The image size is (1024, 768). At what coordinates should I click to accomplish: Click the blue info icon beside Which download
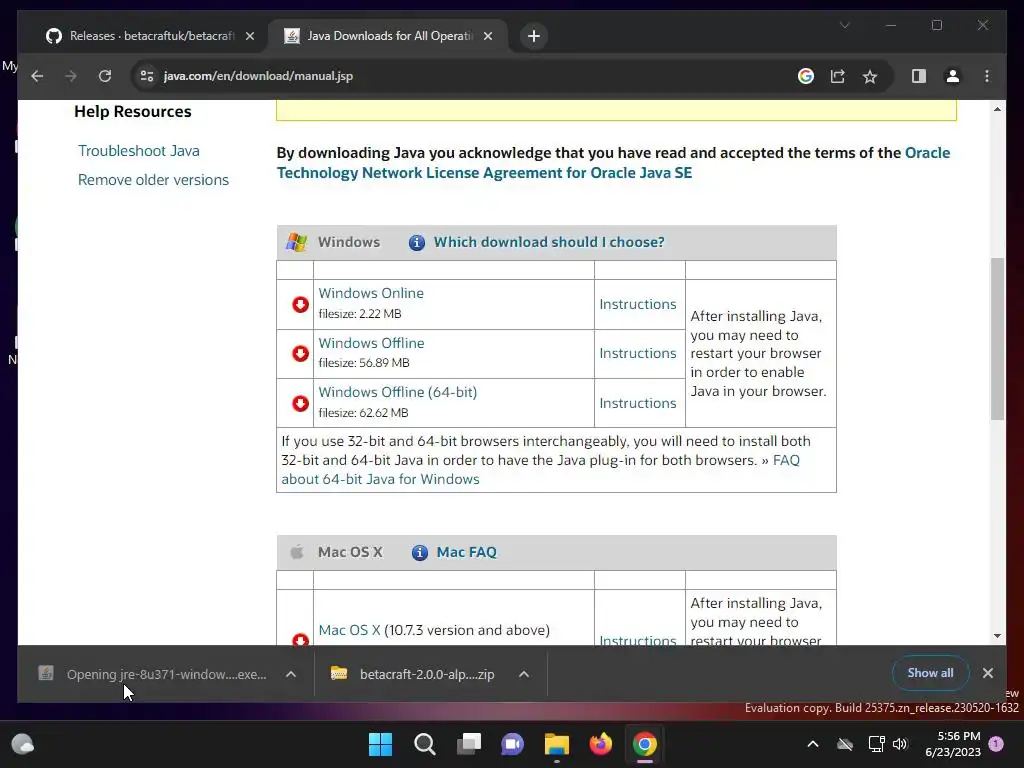click(x=417, y=243)
